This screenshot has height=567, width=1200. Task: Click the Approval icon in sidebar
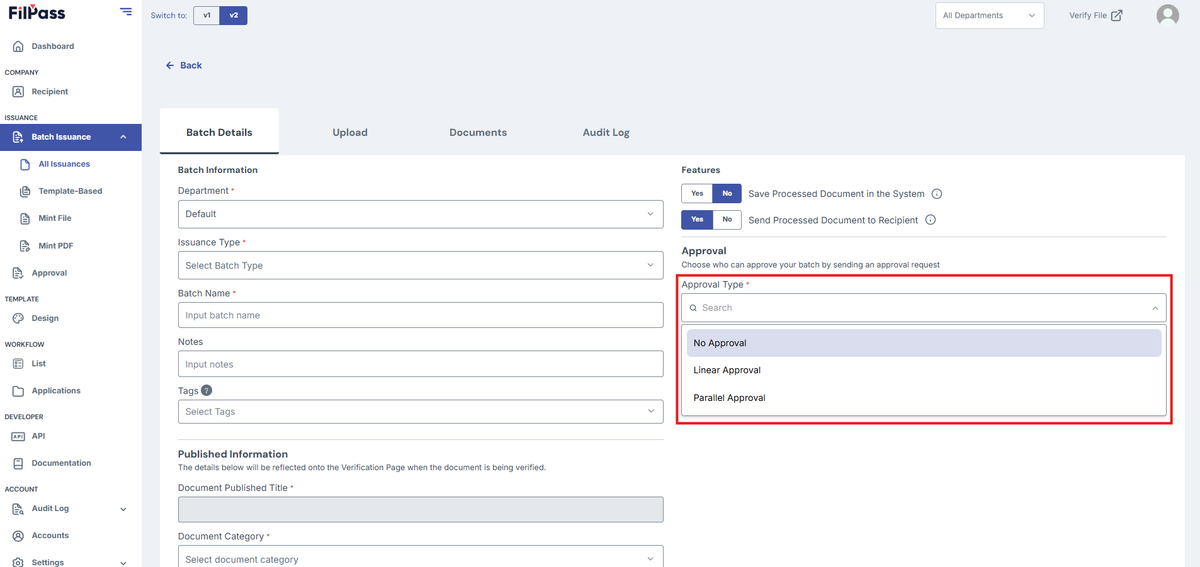[x=18, y=273]
